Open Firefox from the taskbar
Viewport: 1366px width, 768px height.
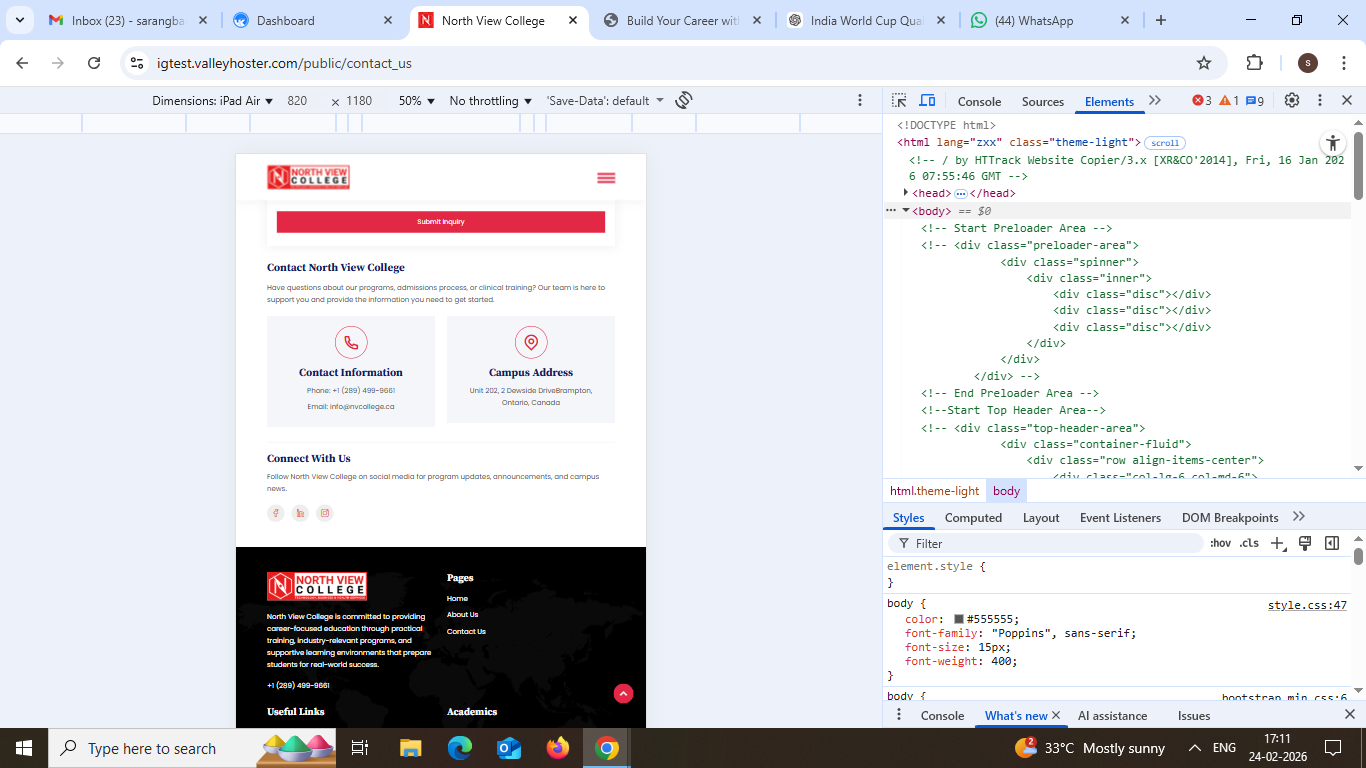pyautogui.click(x=558, y=748)
